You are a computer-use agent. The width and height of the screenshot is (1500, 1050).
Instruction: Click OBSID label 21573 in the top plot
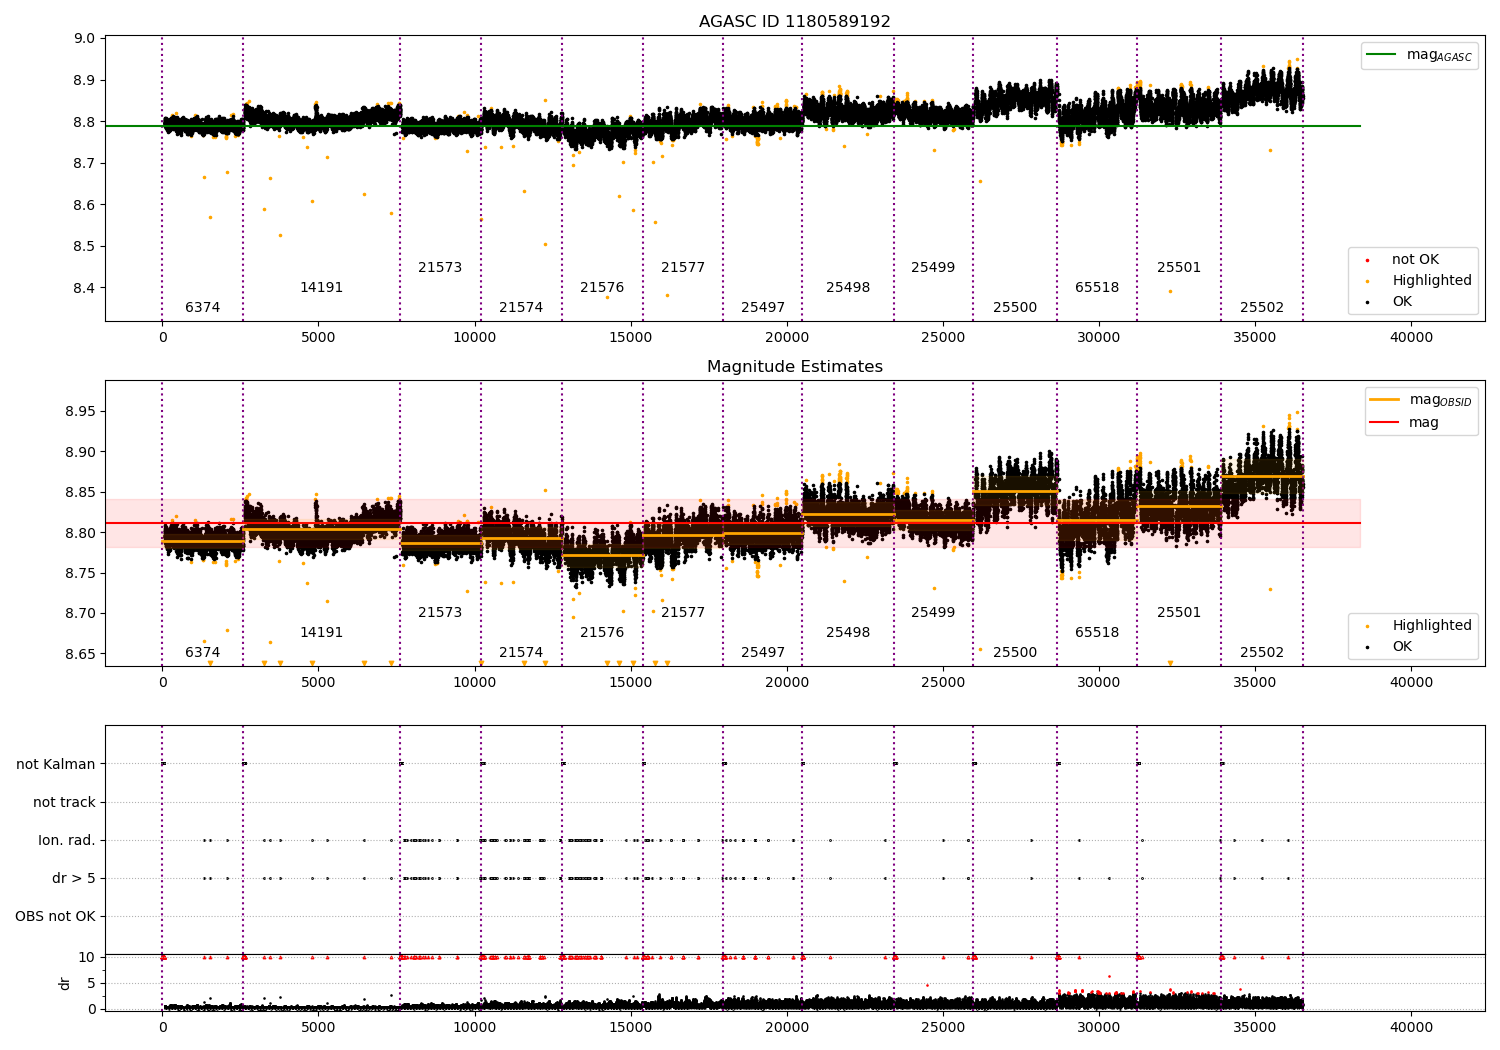(440, 268)
